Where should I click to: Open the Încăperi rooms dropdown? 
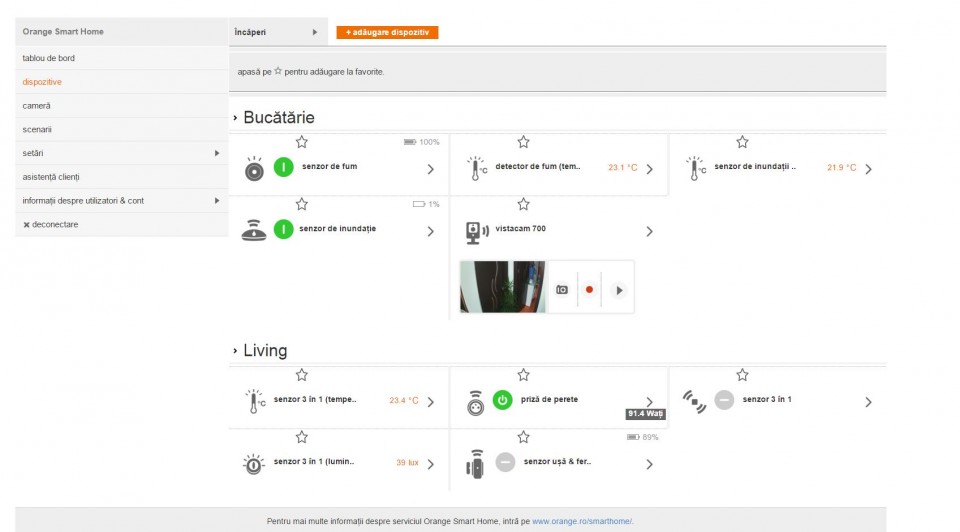coord(277,32)
